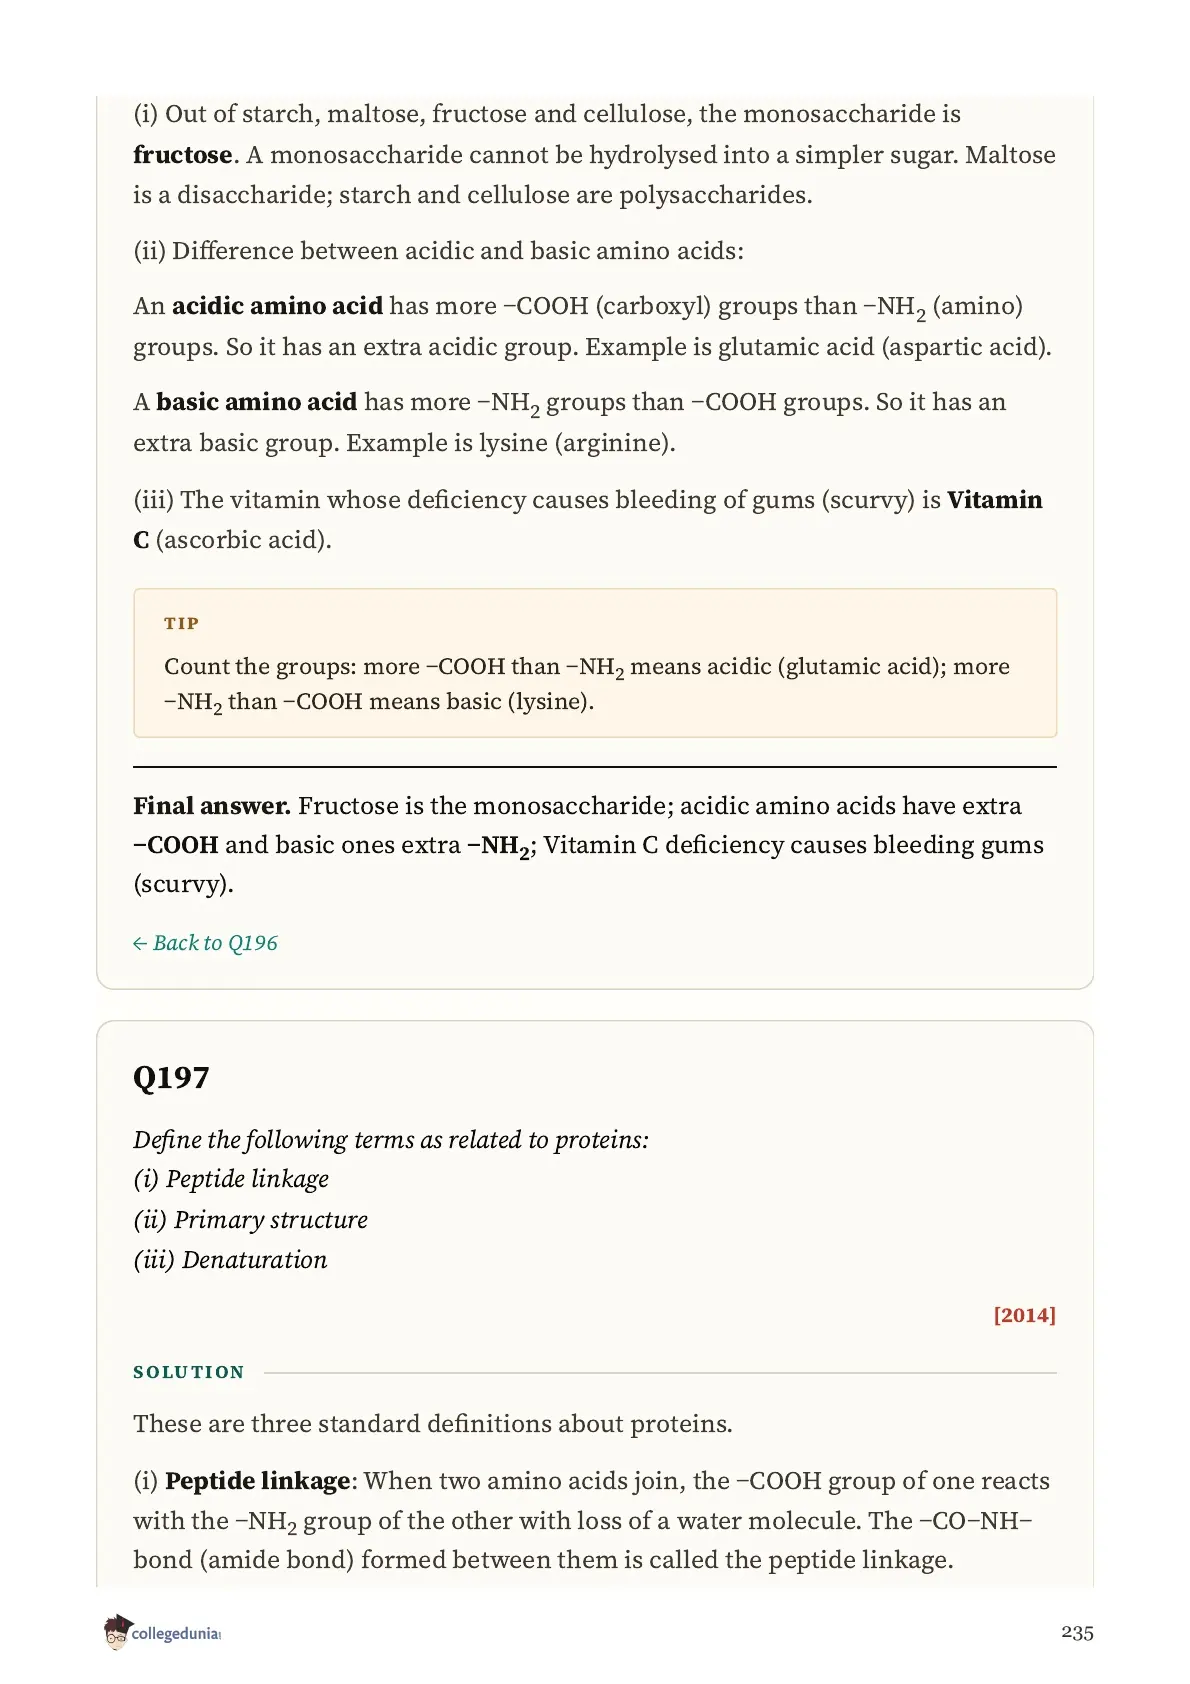Click the Define the following terms question line
Screen dimensions: 1190x1684
(x=391, y=1140)
